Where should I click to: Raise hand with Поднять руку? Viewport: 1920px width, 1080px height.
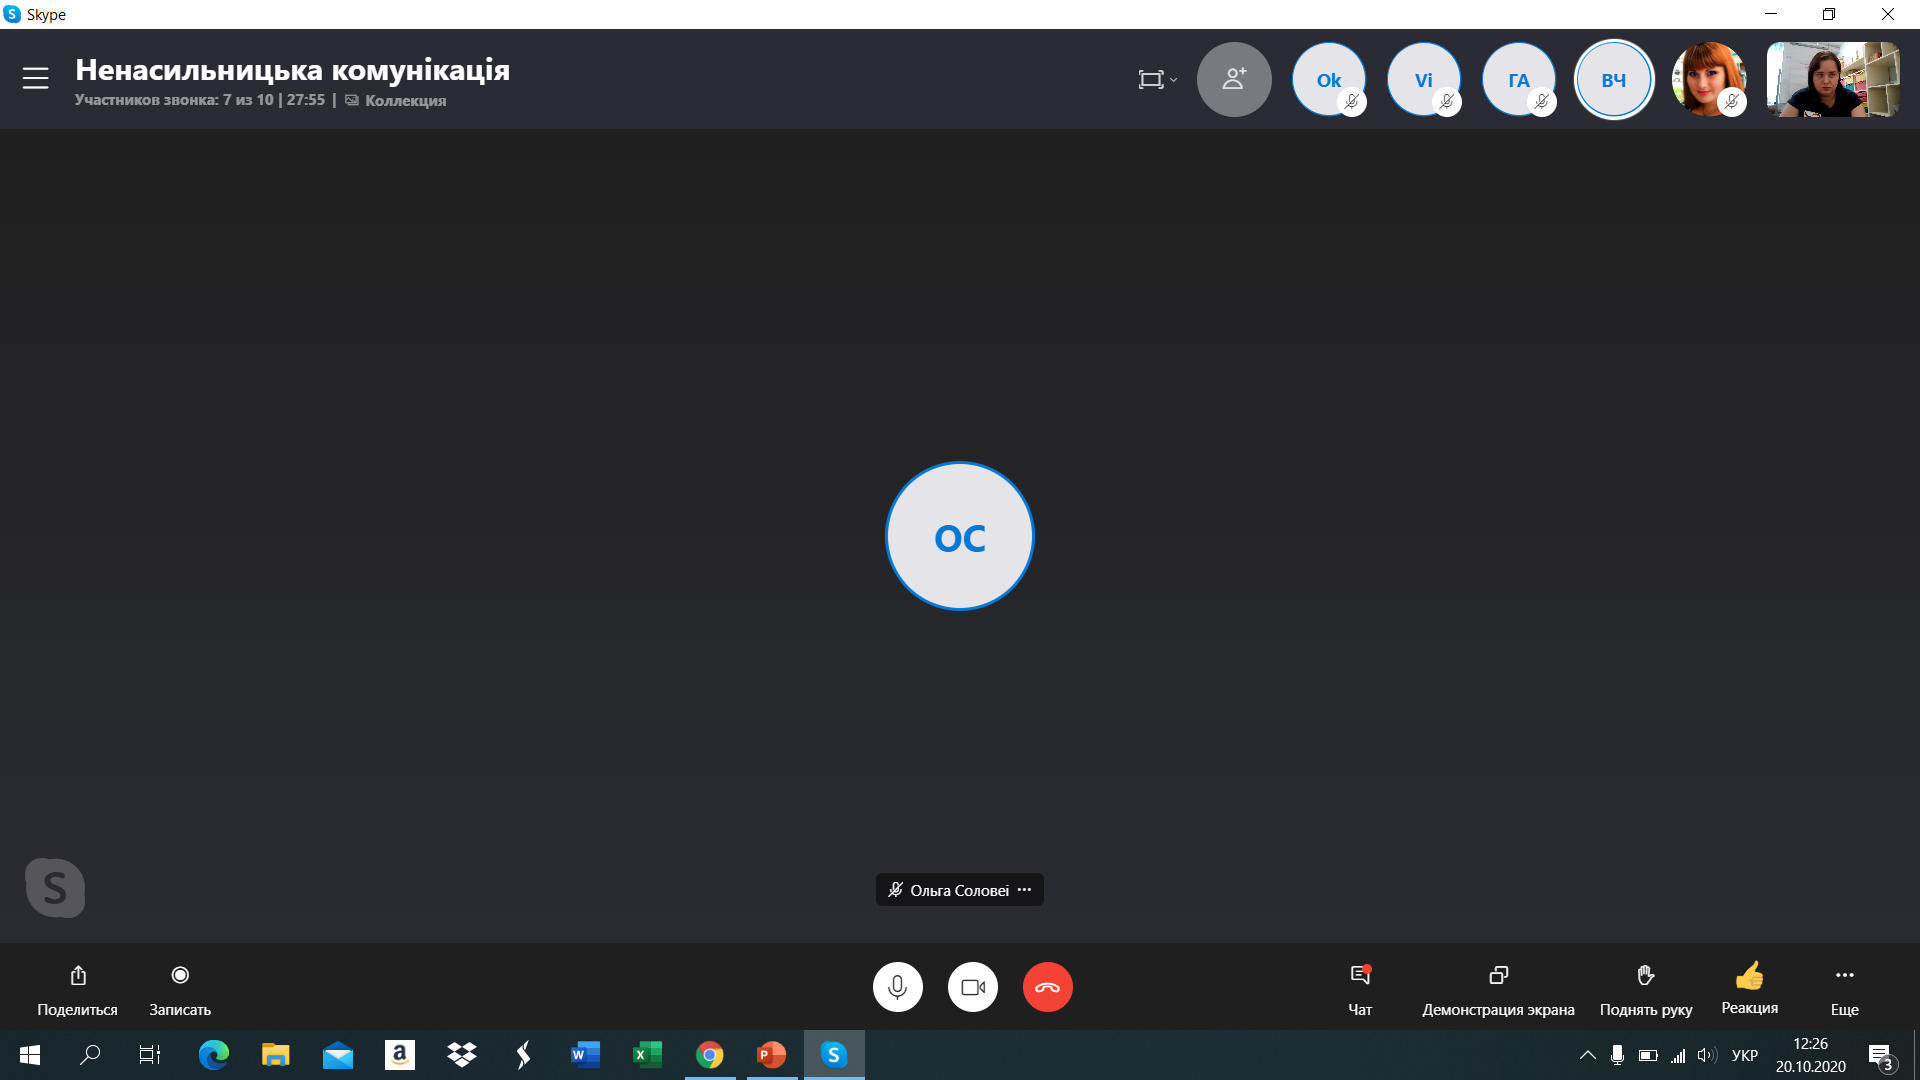pos(1645,975)
